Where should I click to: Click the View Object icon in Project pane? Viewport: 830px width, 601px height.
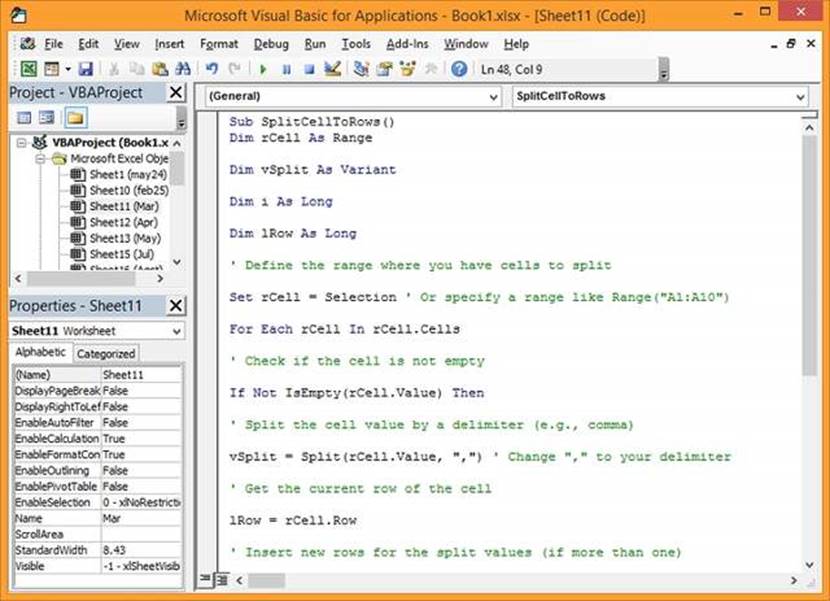[x=47, y=118]
